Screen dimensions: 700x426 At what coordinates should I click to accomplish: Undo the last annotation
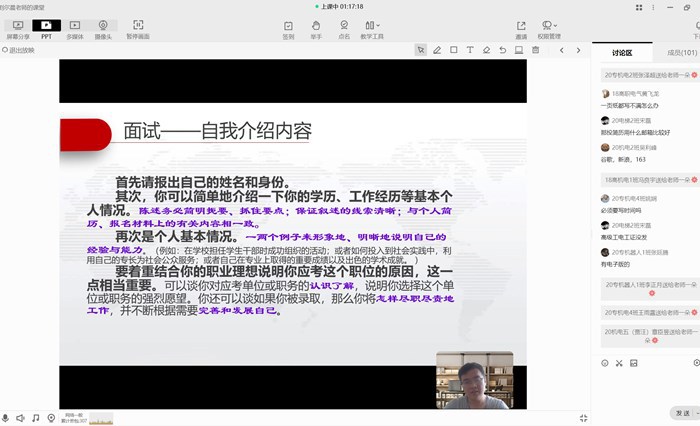coord(504,49)
